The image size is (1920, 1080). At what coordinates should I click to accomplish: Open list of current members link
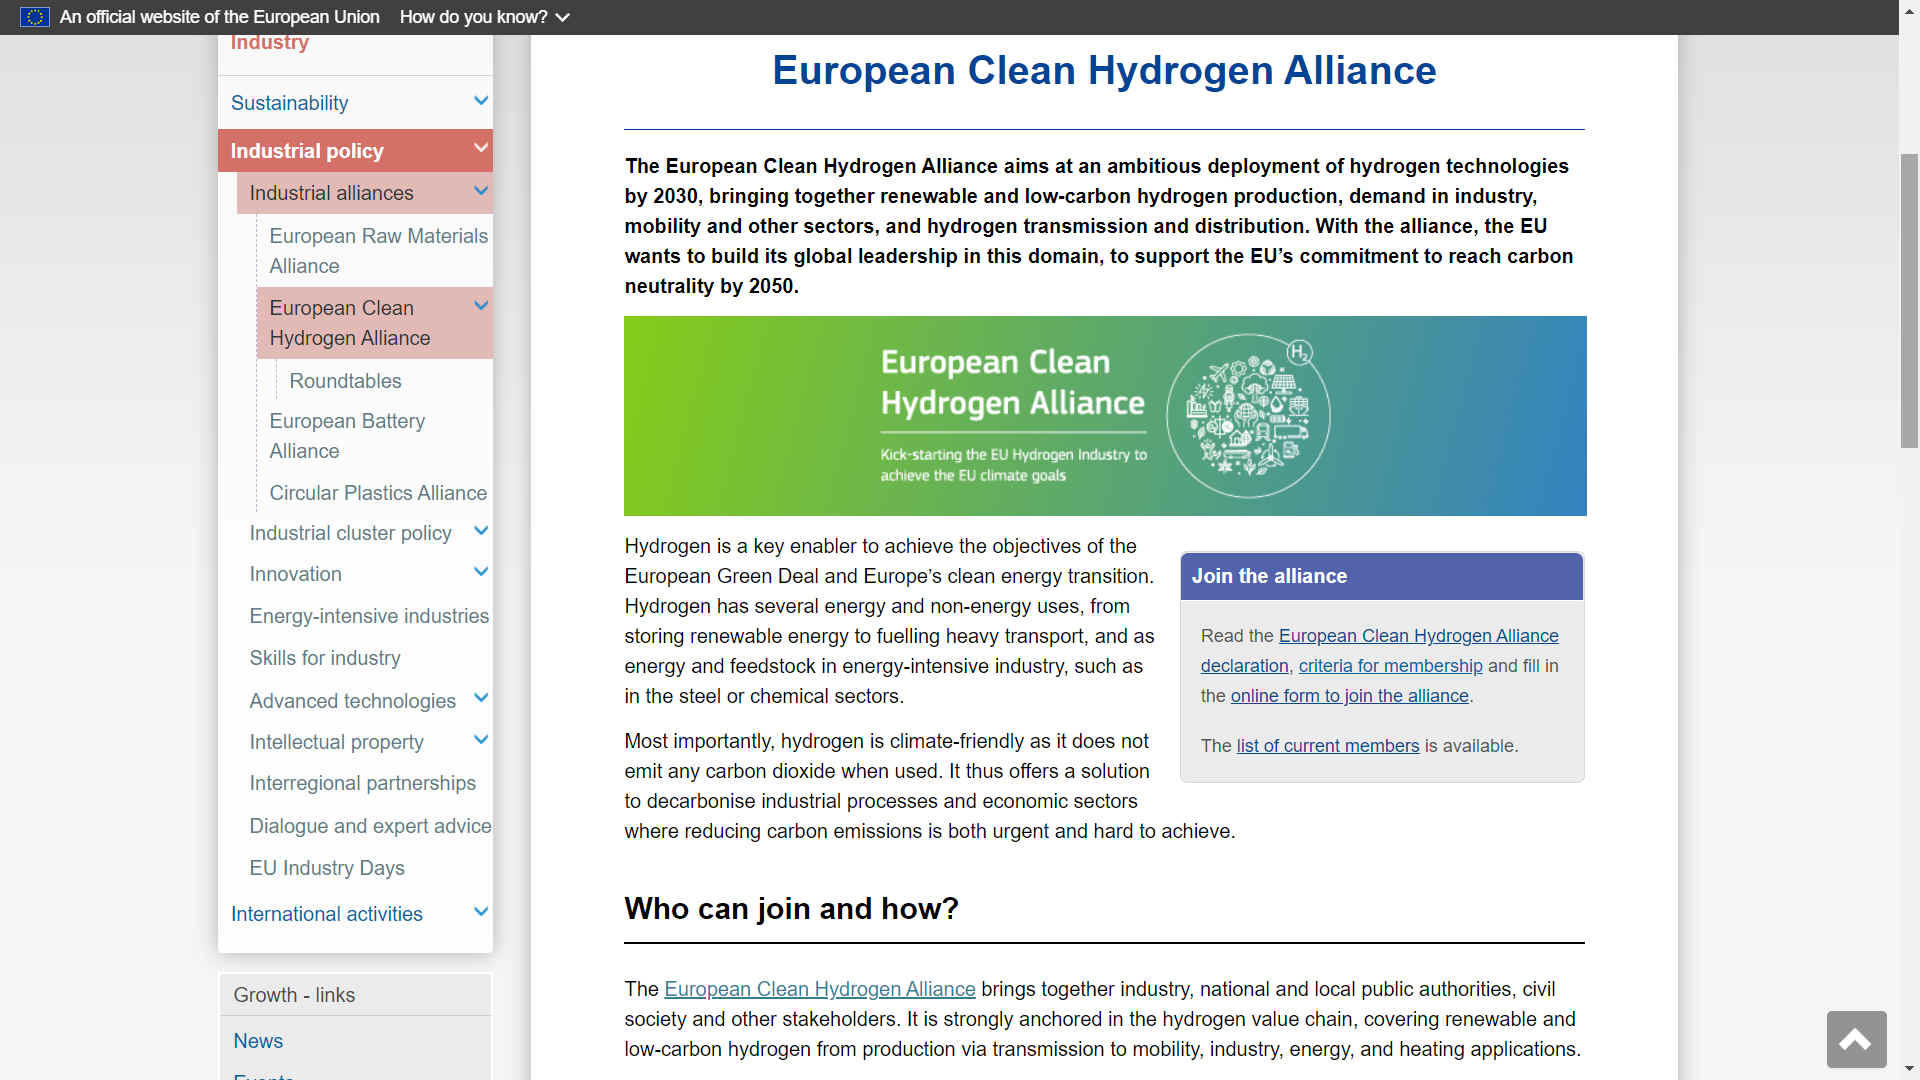pyautogui.click(x=1327, y=746)
